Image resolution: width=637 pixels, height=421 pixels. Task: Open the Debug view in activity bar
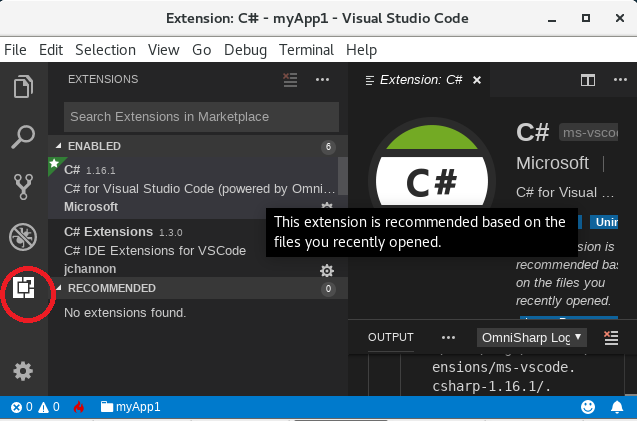(23, 237)
